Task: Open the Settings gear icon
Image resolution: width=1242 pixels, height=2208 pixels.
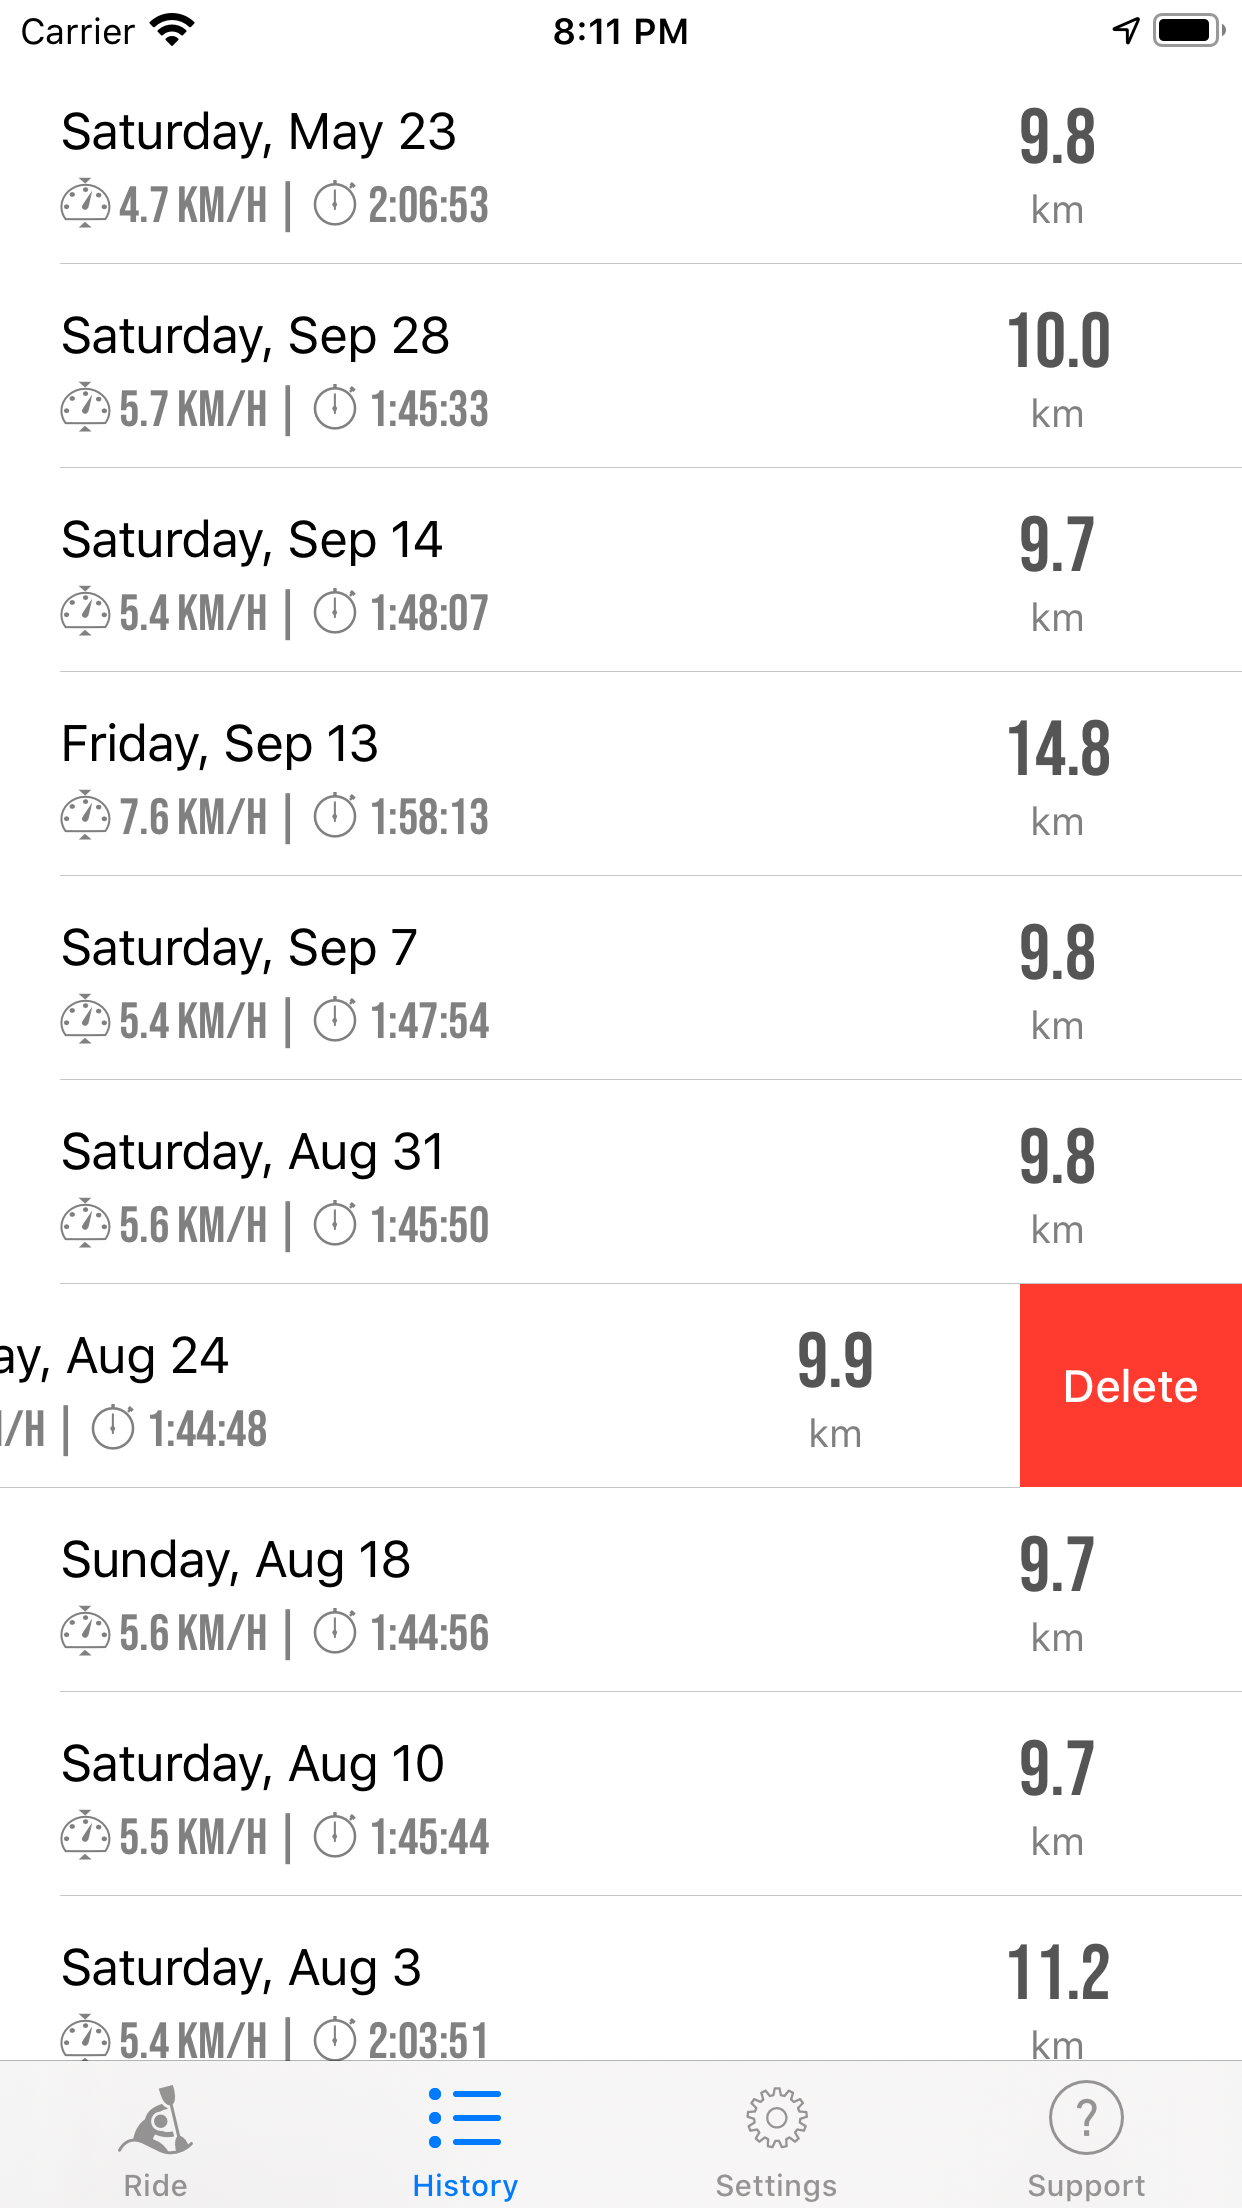Action: click(776, 2118)
